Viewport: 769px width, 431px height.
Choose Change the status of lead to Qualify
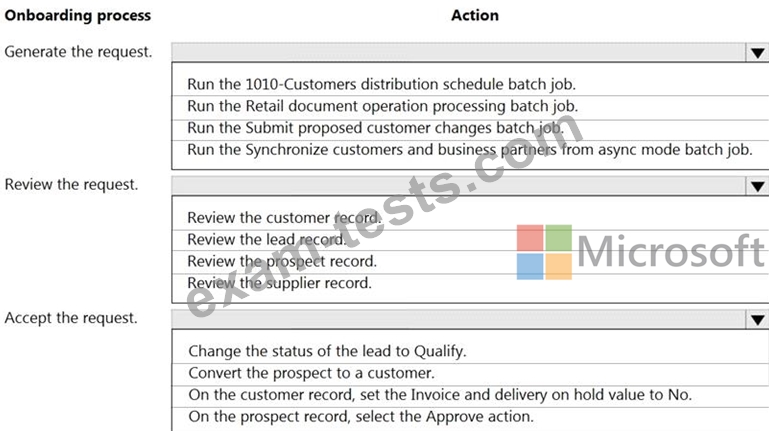pos(327,351)
